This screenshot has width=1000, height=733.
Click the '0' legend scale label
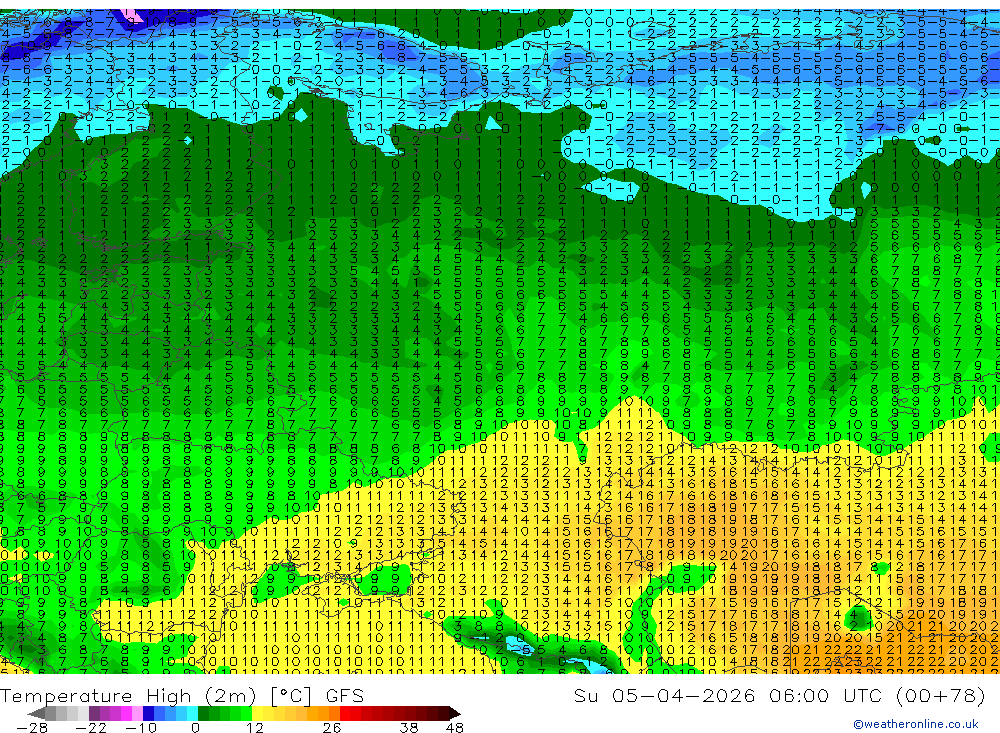[x=195, y=728]
